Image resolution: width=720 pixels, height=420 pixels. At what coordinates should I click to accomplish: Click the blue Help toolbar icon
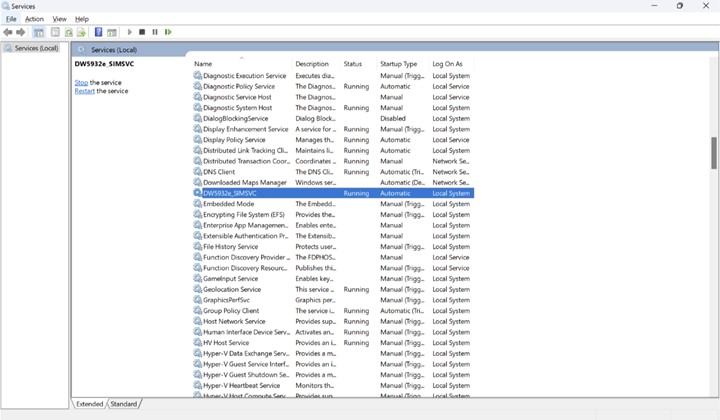(98, 32)
